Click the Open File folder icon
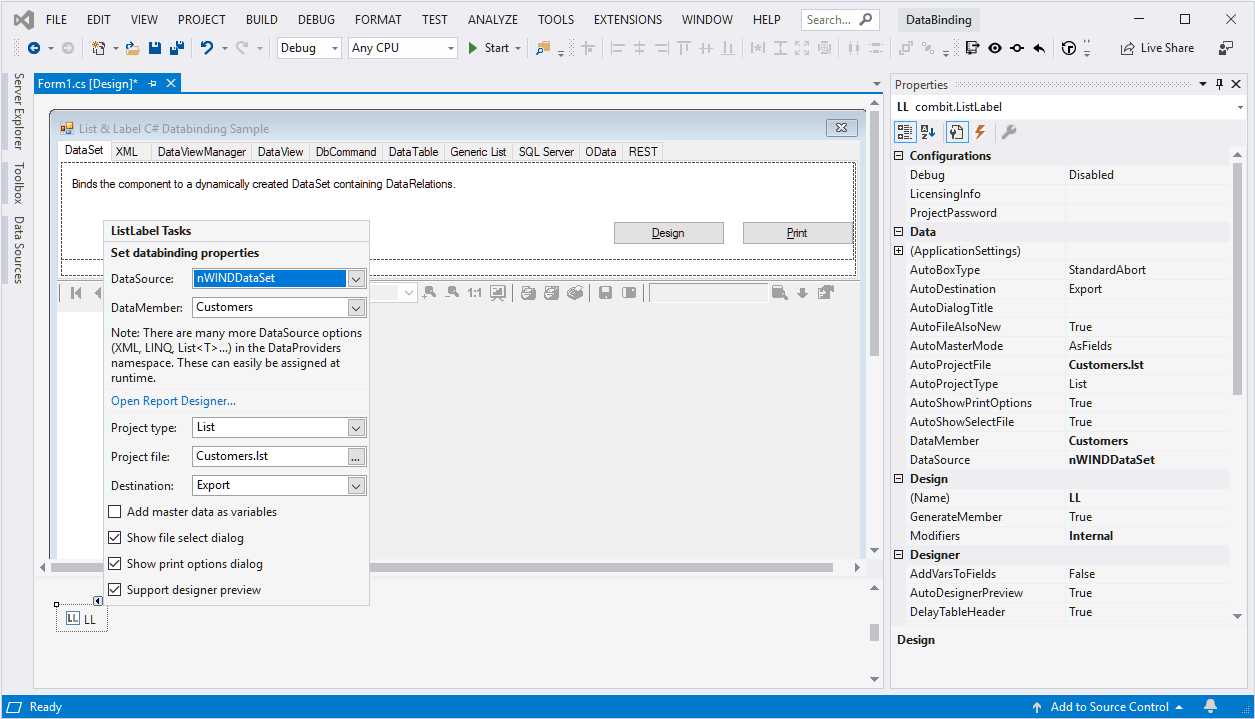 (132, 48)
